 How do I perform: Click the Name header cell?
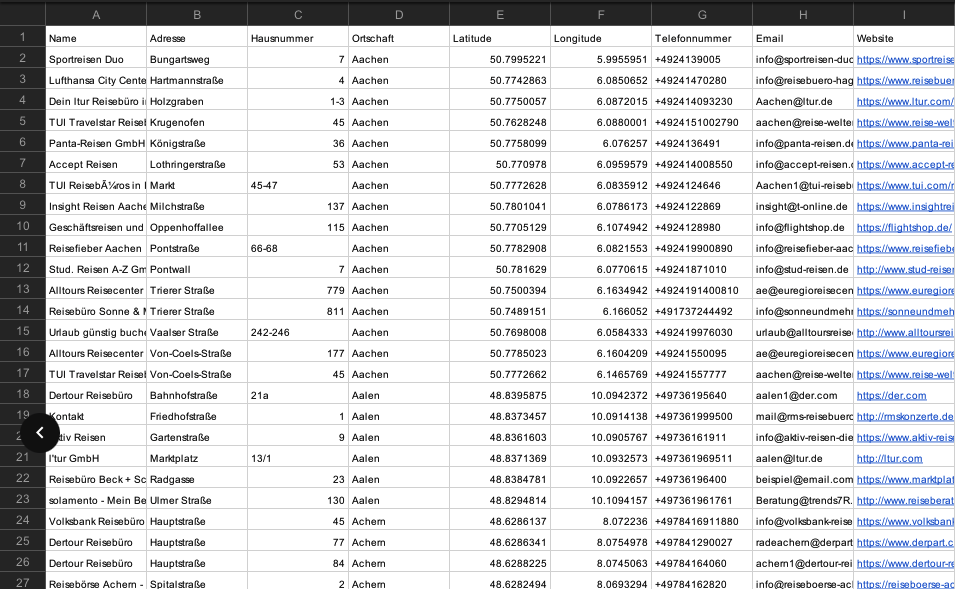point(96,38)
